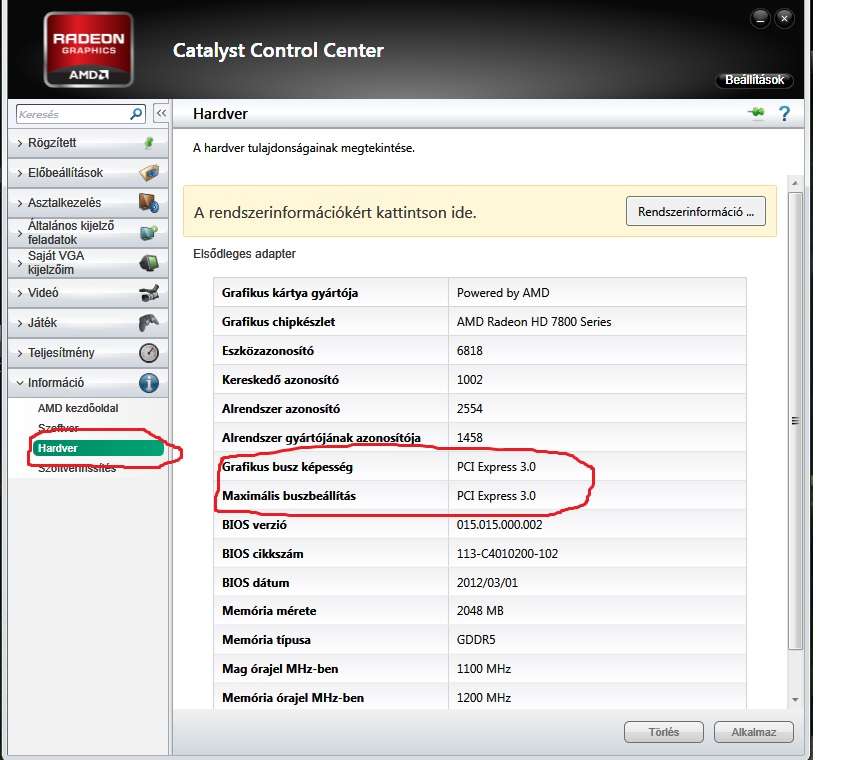The height and width of the screenshot is (760, 864).
Task: Click the Grafikus chipkészlet label
Action: pyautogui.click(x=278, y=322)
